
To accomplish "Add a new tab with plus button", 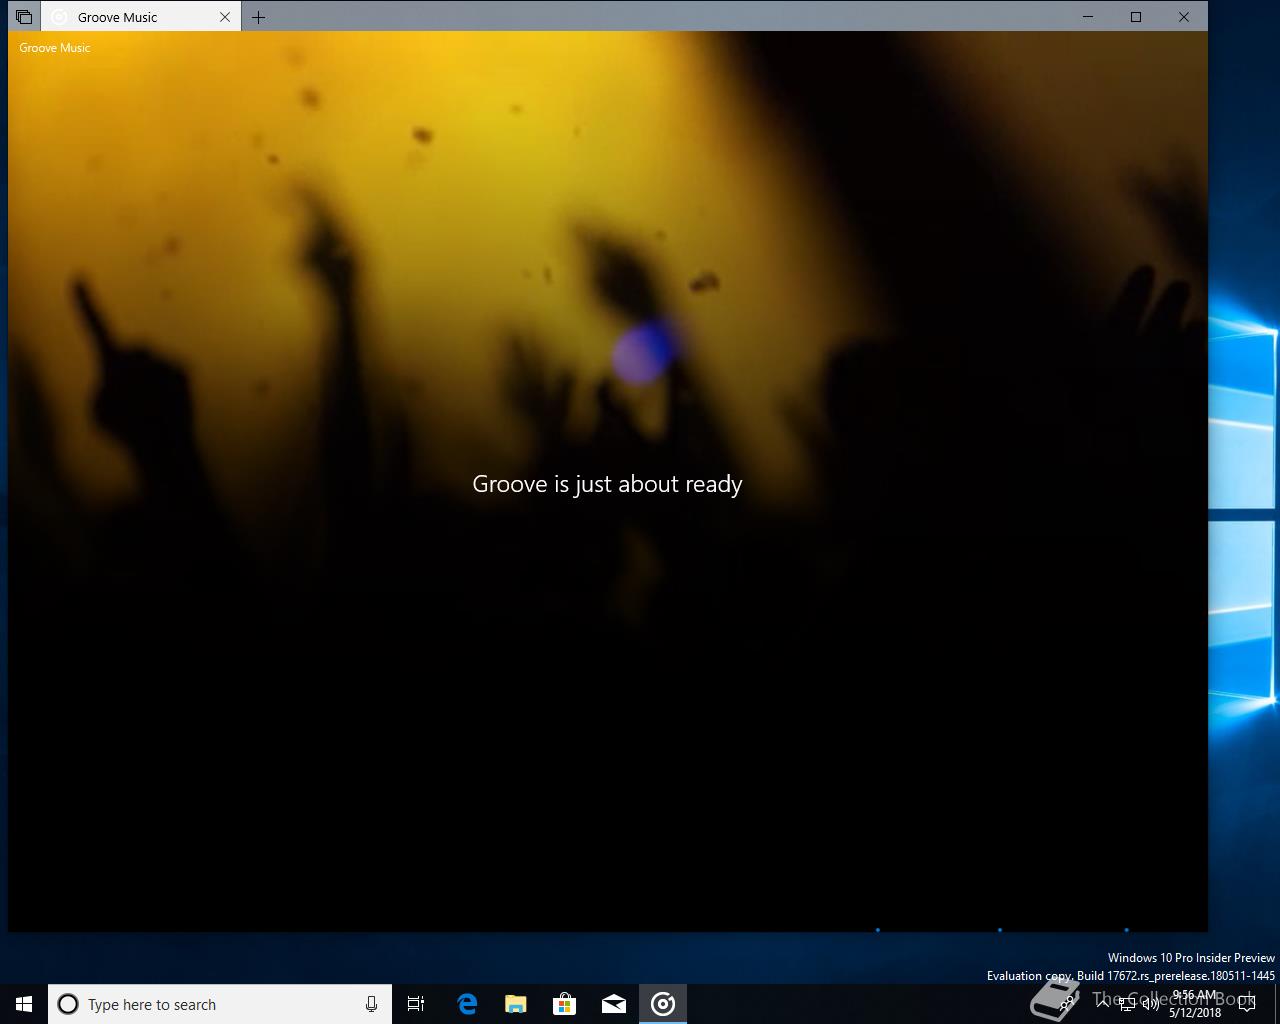I will [x=258, y=17].
